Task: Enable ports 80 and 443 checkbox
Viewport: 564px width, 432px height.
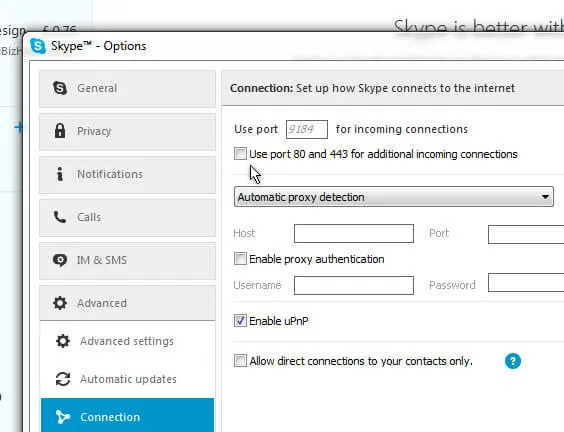Action: click(240, 154)
